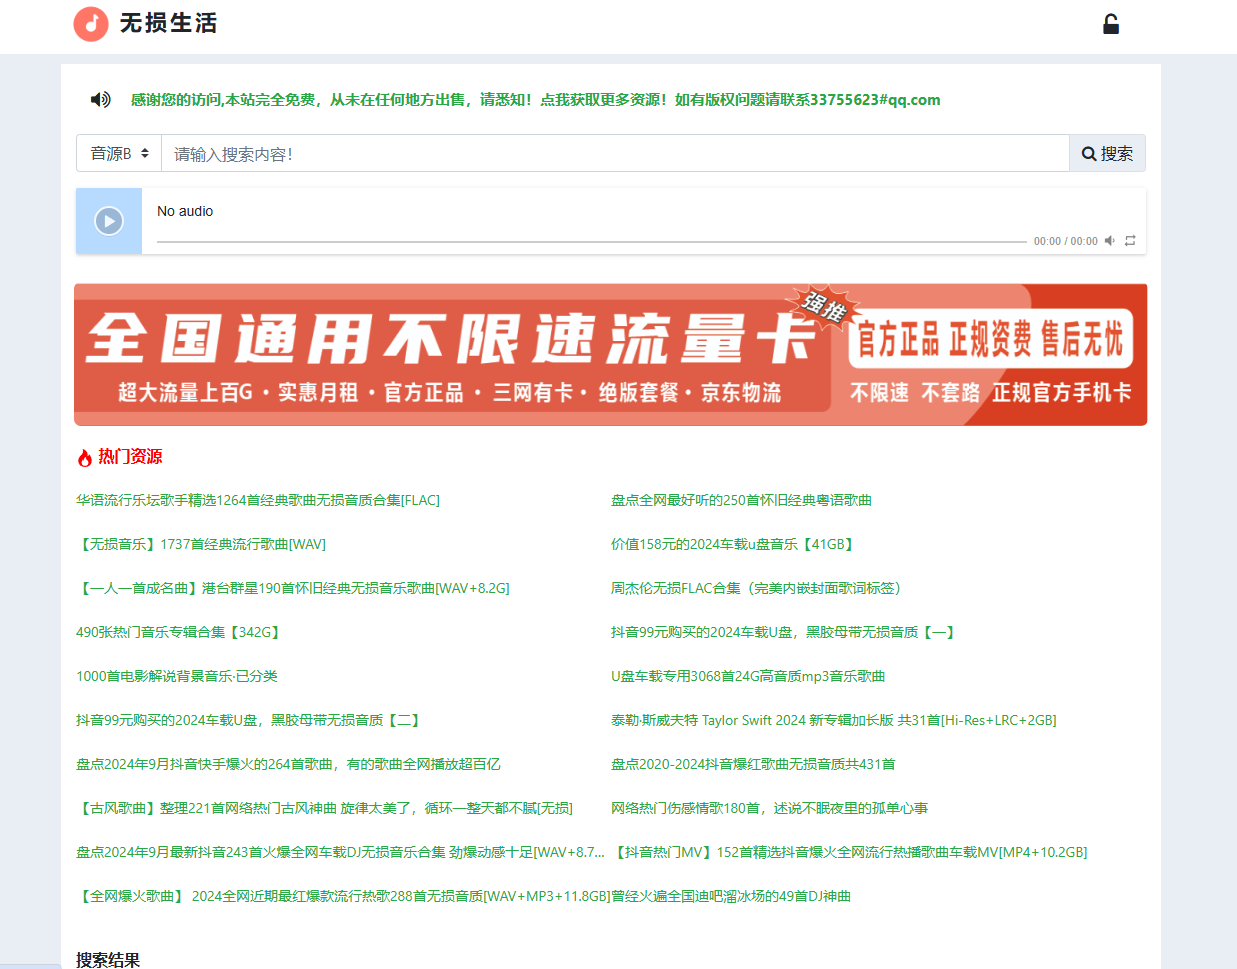Click the music note site logo
Viewport: 1237px width, 969px height.
(90, 23)
